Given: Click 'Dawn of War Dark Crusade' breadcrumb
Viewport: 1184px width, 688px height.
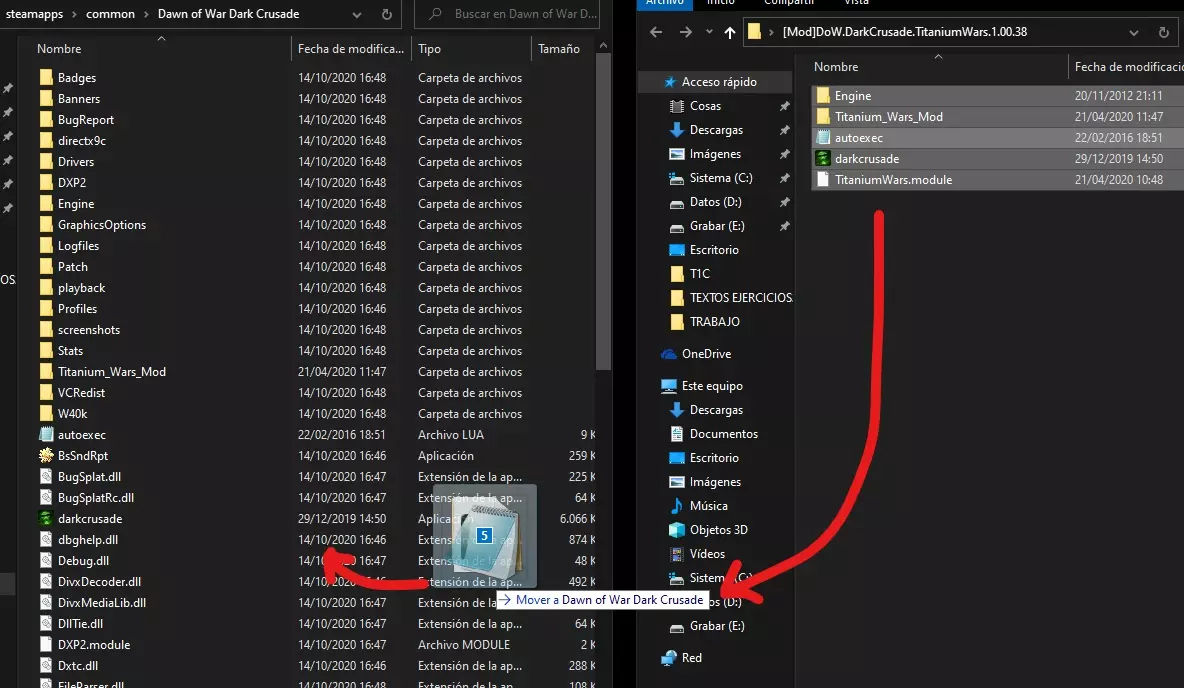Looking at the screenshot, I should point(228,14).
